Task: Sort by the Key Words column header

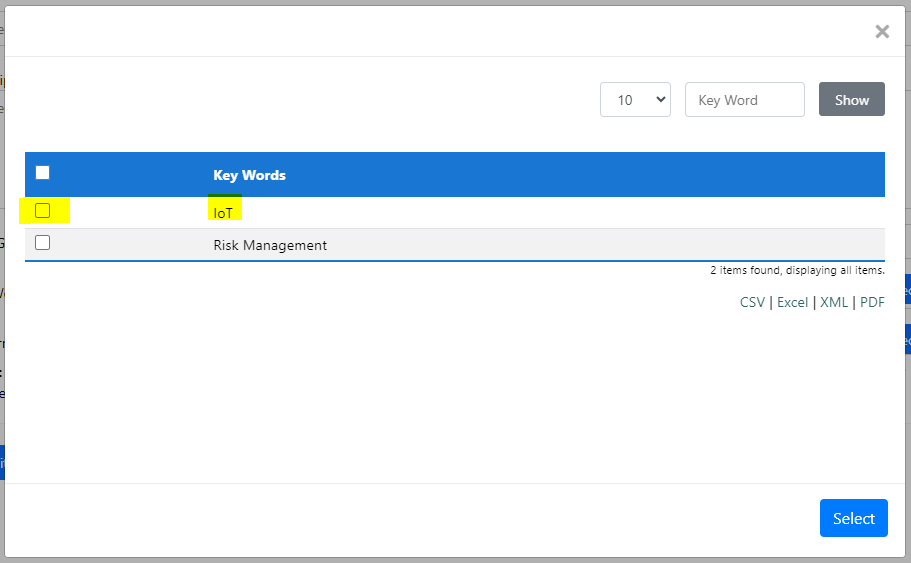Action: 249,175
